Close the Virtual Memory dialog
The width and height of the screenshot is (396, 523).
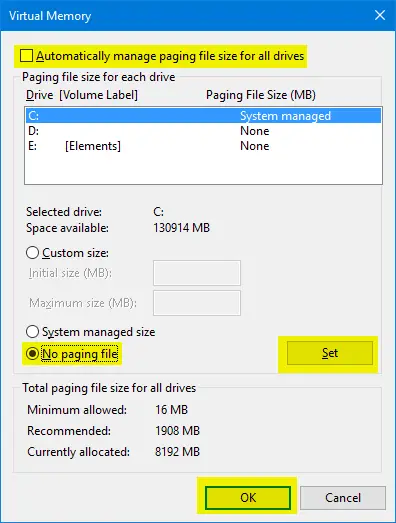click(380, 15)
